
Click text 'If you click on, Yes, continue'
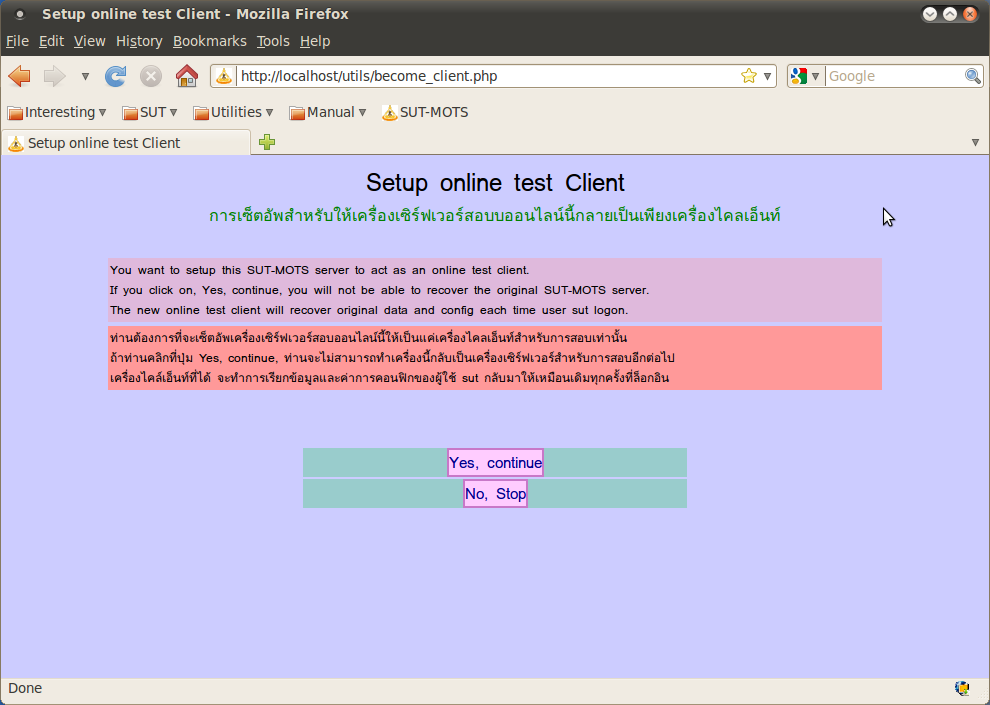point(197,290)
